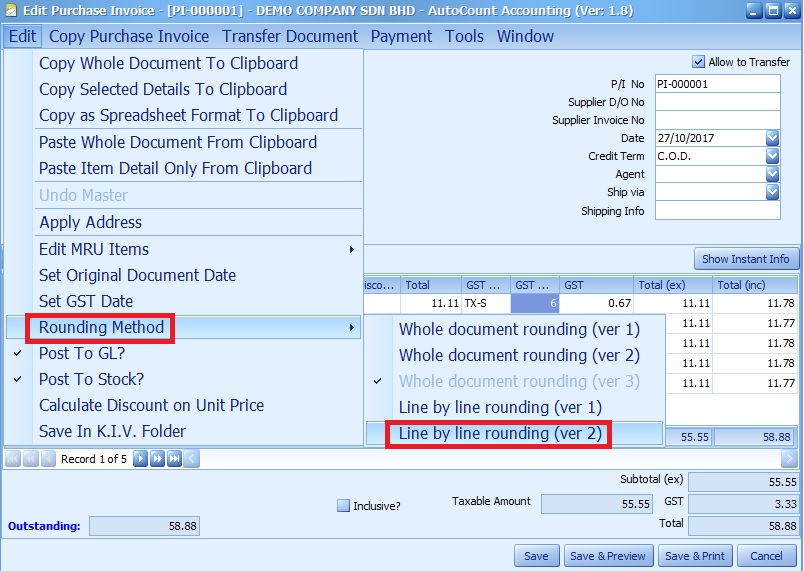The height and width of the screenshot is (571, 804).
Task: Open the Edit MRU Items submenu
Action: pyautogui.click(x=94, y=249)
